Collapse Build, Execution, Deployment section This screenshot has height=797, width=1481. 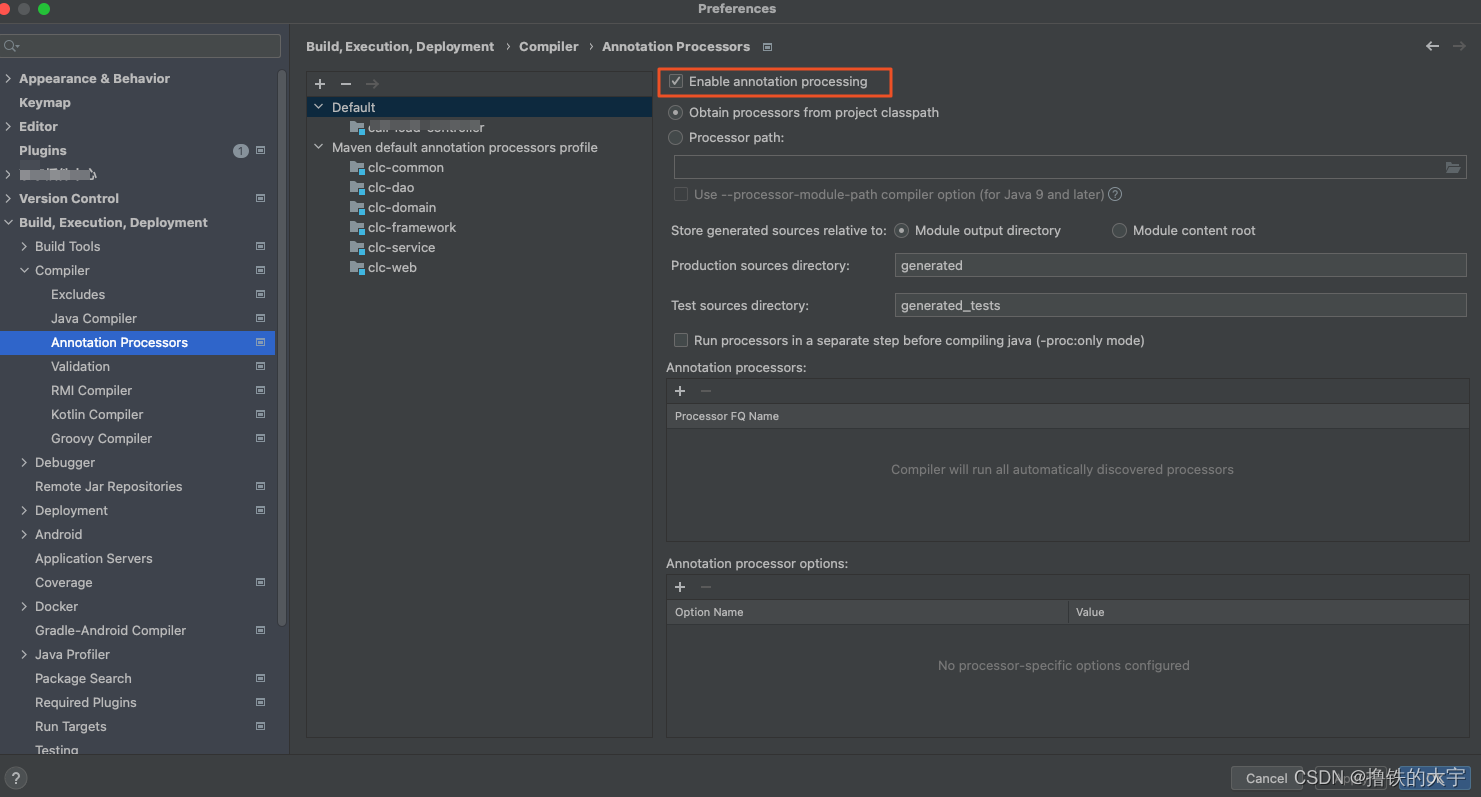tap(9, 223)
